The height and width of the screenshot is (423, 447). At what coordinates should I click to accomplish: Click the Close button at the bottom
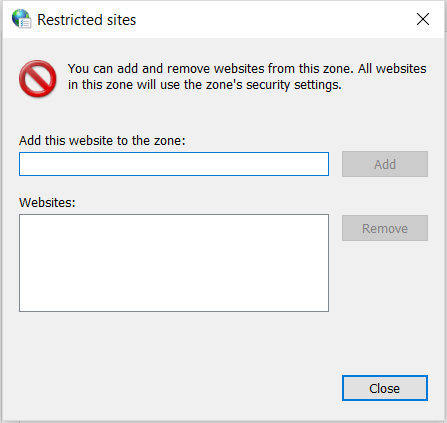385,388
